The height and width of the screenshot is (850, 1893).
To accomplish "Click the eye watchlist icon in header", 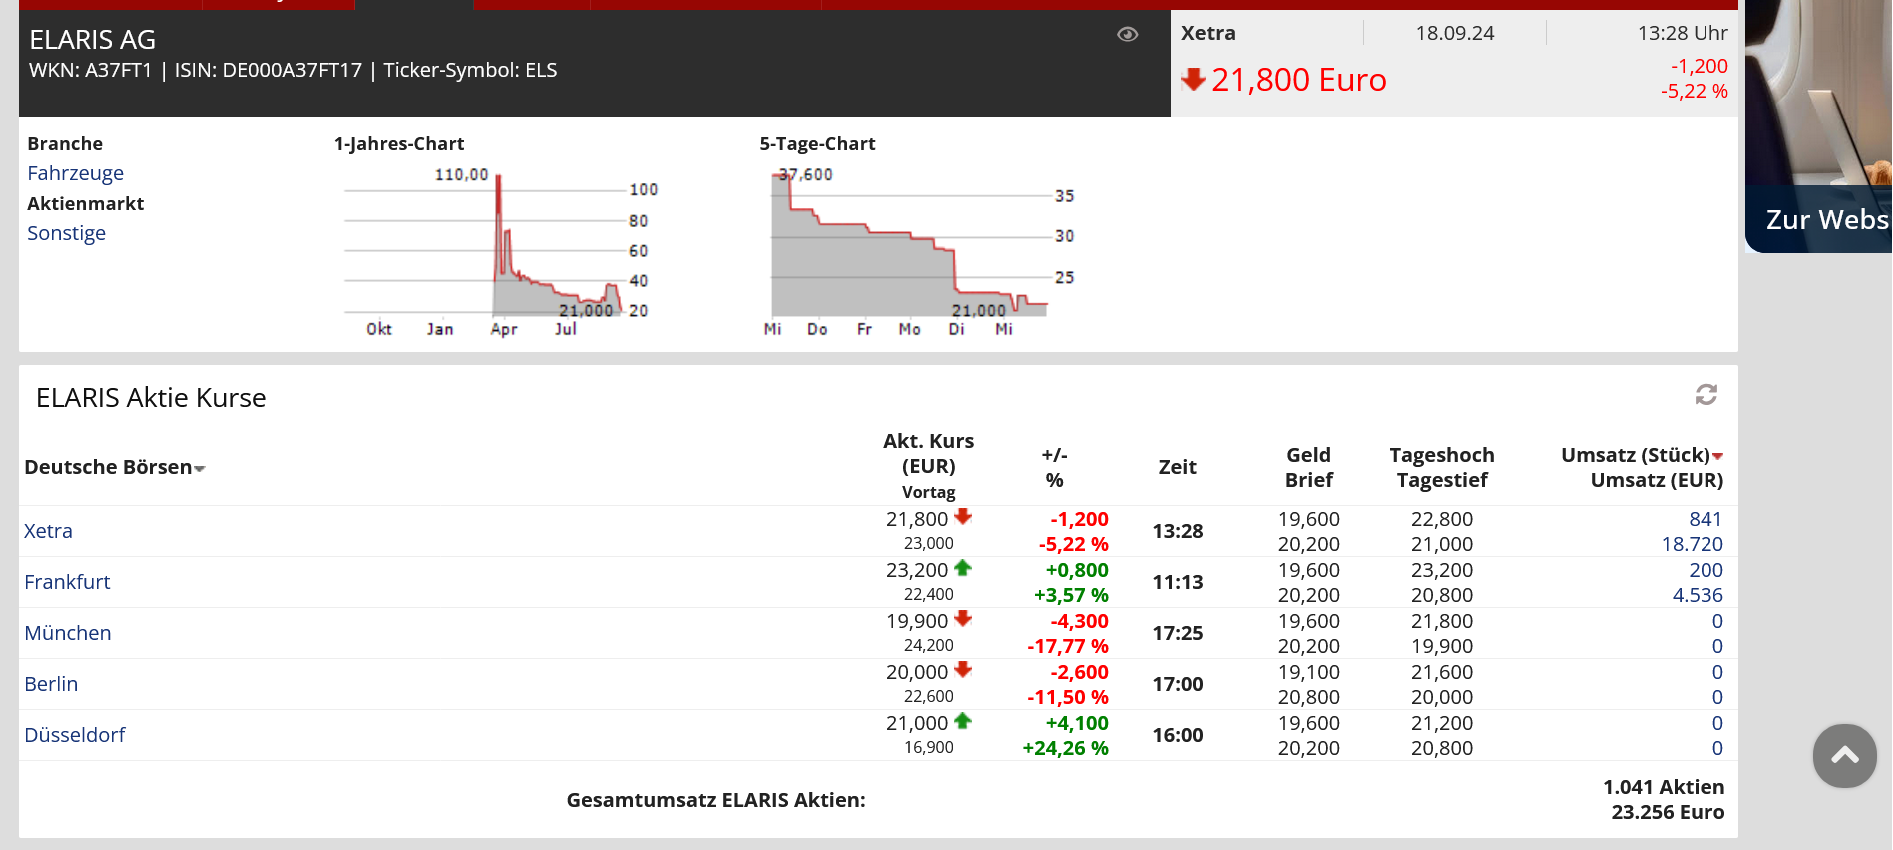I will (1127, 35).
